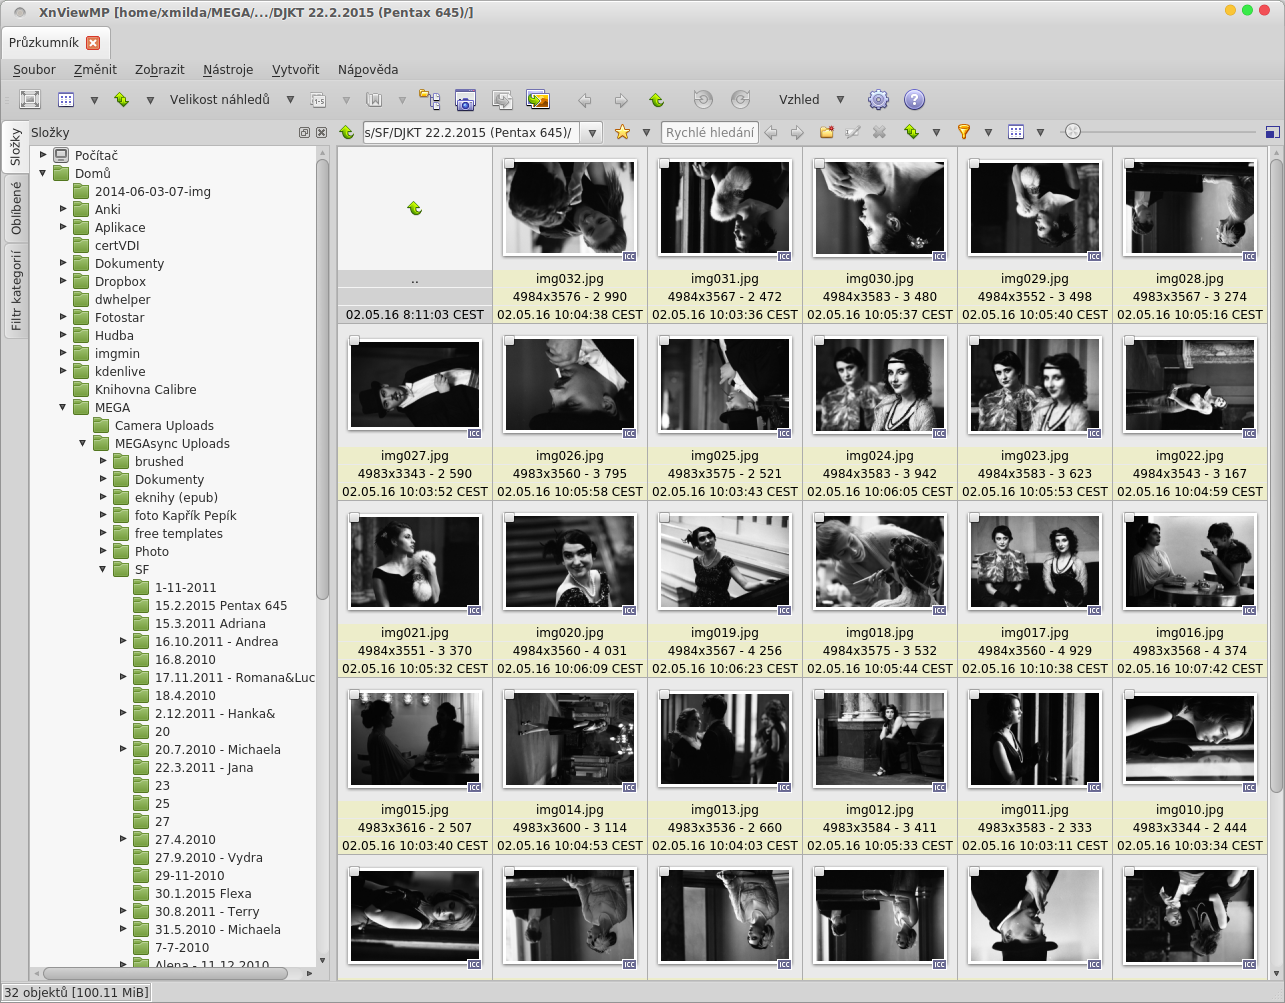This screenshot has width=1285, height=1003.
Task: Select the 15.2.2015 Pentax 645 folder
Action: coord(221,605)
